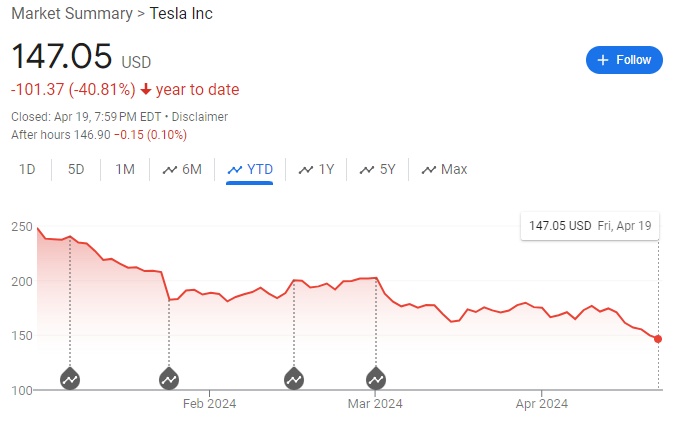The height and width of the screenshot is (421, 673).
Task: Click the trend-line icon on the 6M tab
Action: [169, 170]
